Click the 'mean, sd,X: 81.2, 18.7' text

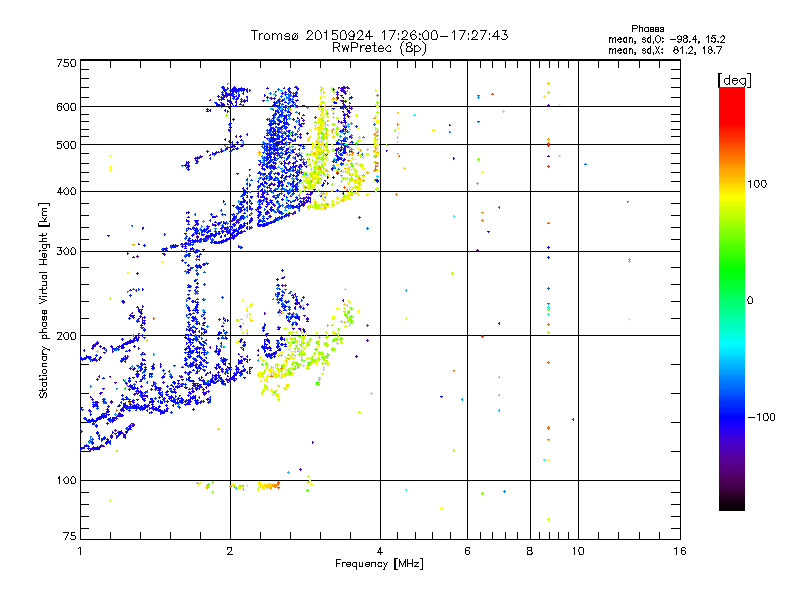(665, 50)
